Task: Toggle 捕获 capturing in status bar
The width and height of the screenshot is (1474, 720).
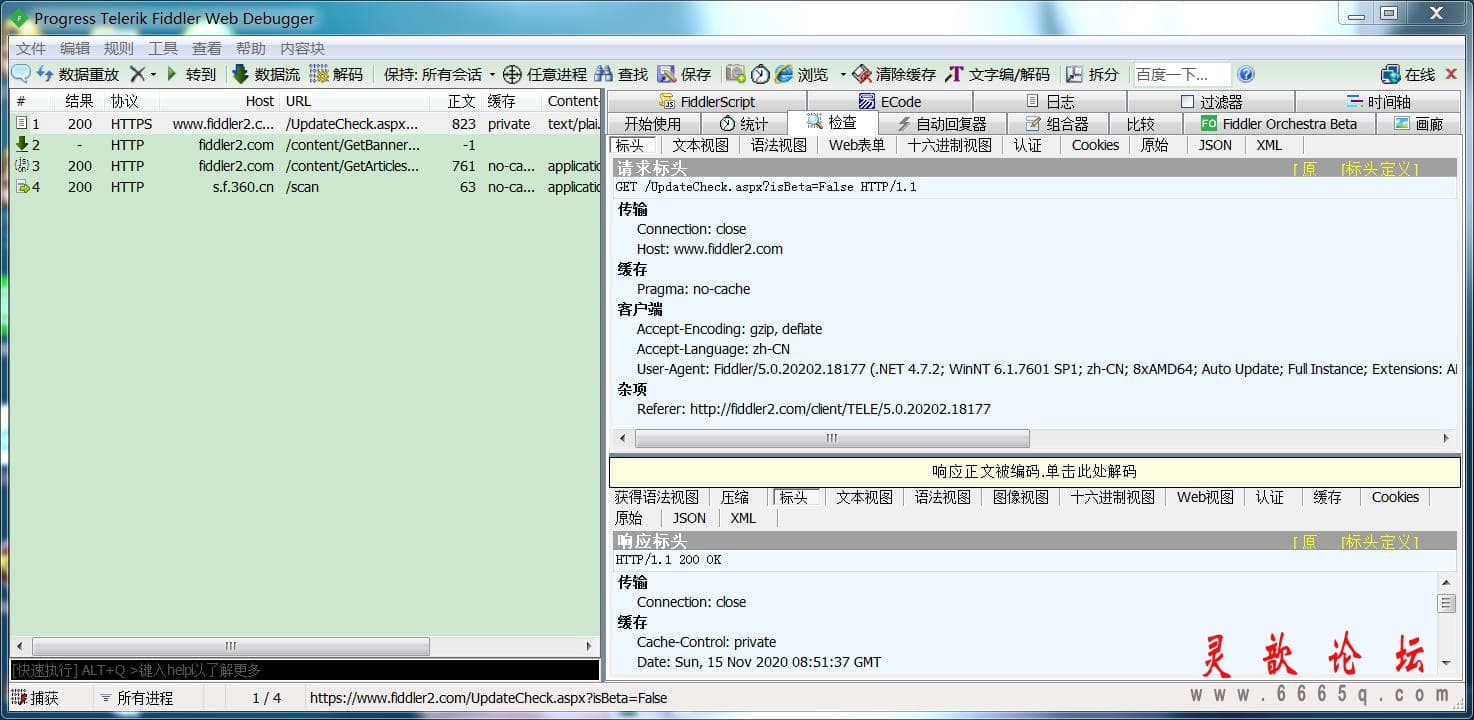Action: pyautogui.click(x=36, y=698)
